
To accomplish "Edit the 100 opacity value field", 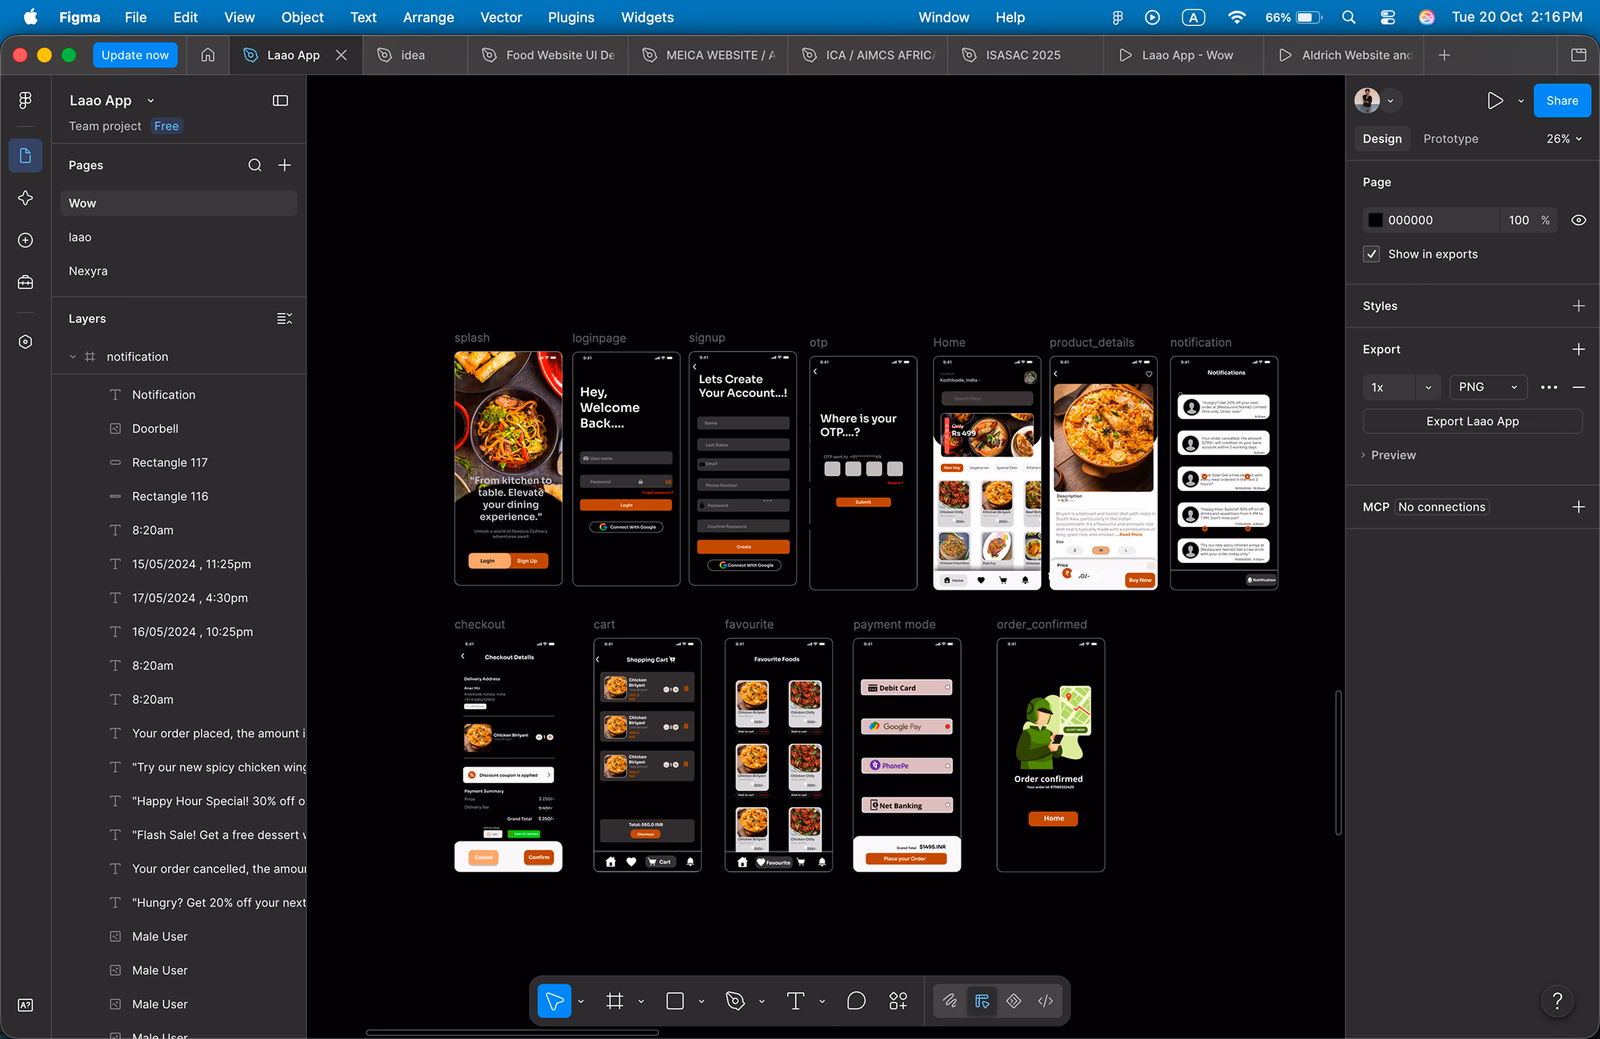I will click(1519, 220).
